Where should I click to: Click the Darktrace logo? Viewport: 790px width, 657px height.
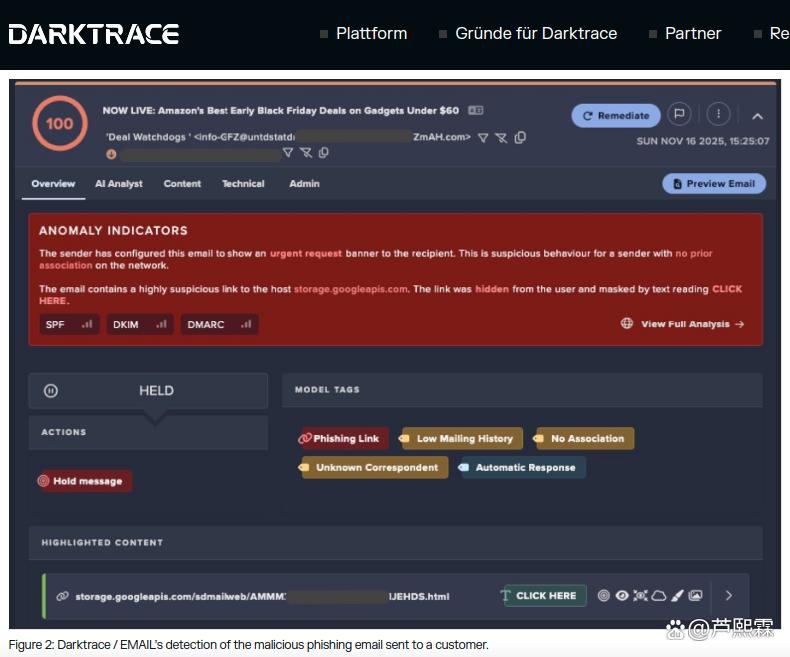tap(94, 34)
